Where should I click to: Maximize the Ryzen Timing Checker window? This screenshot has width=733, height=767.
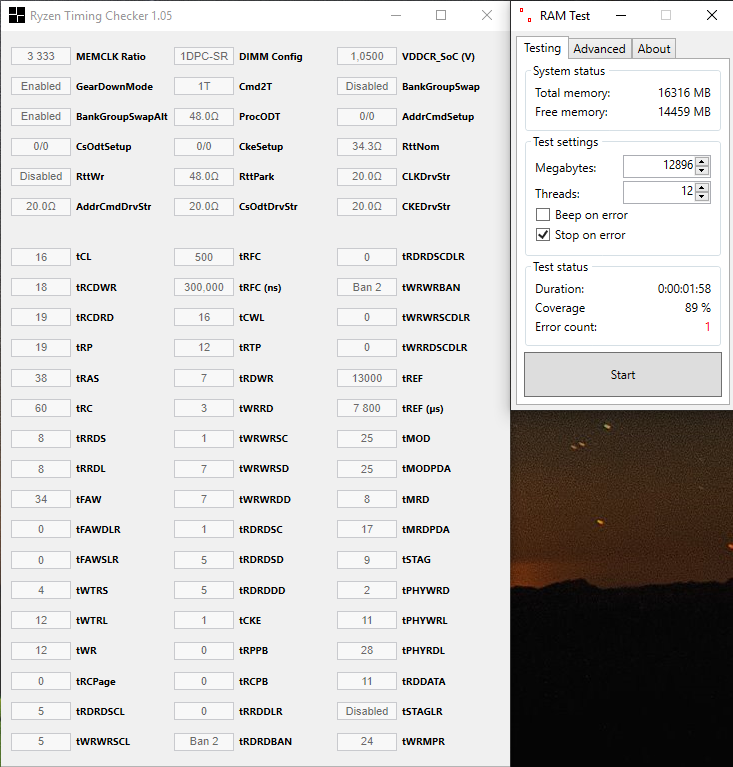pos(441,16)
